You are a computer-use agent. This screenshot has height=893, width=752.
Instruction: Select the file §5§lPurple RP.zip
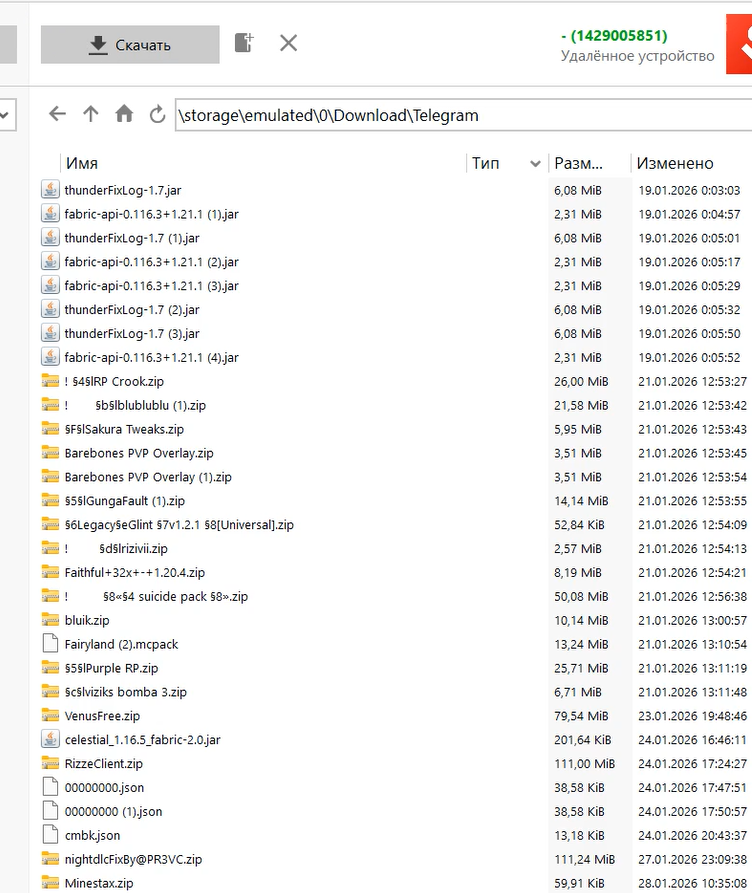pyautogui.click(x=111, y=668)
